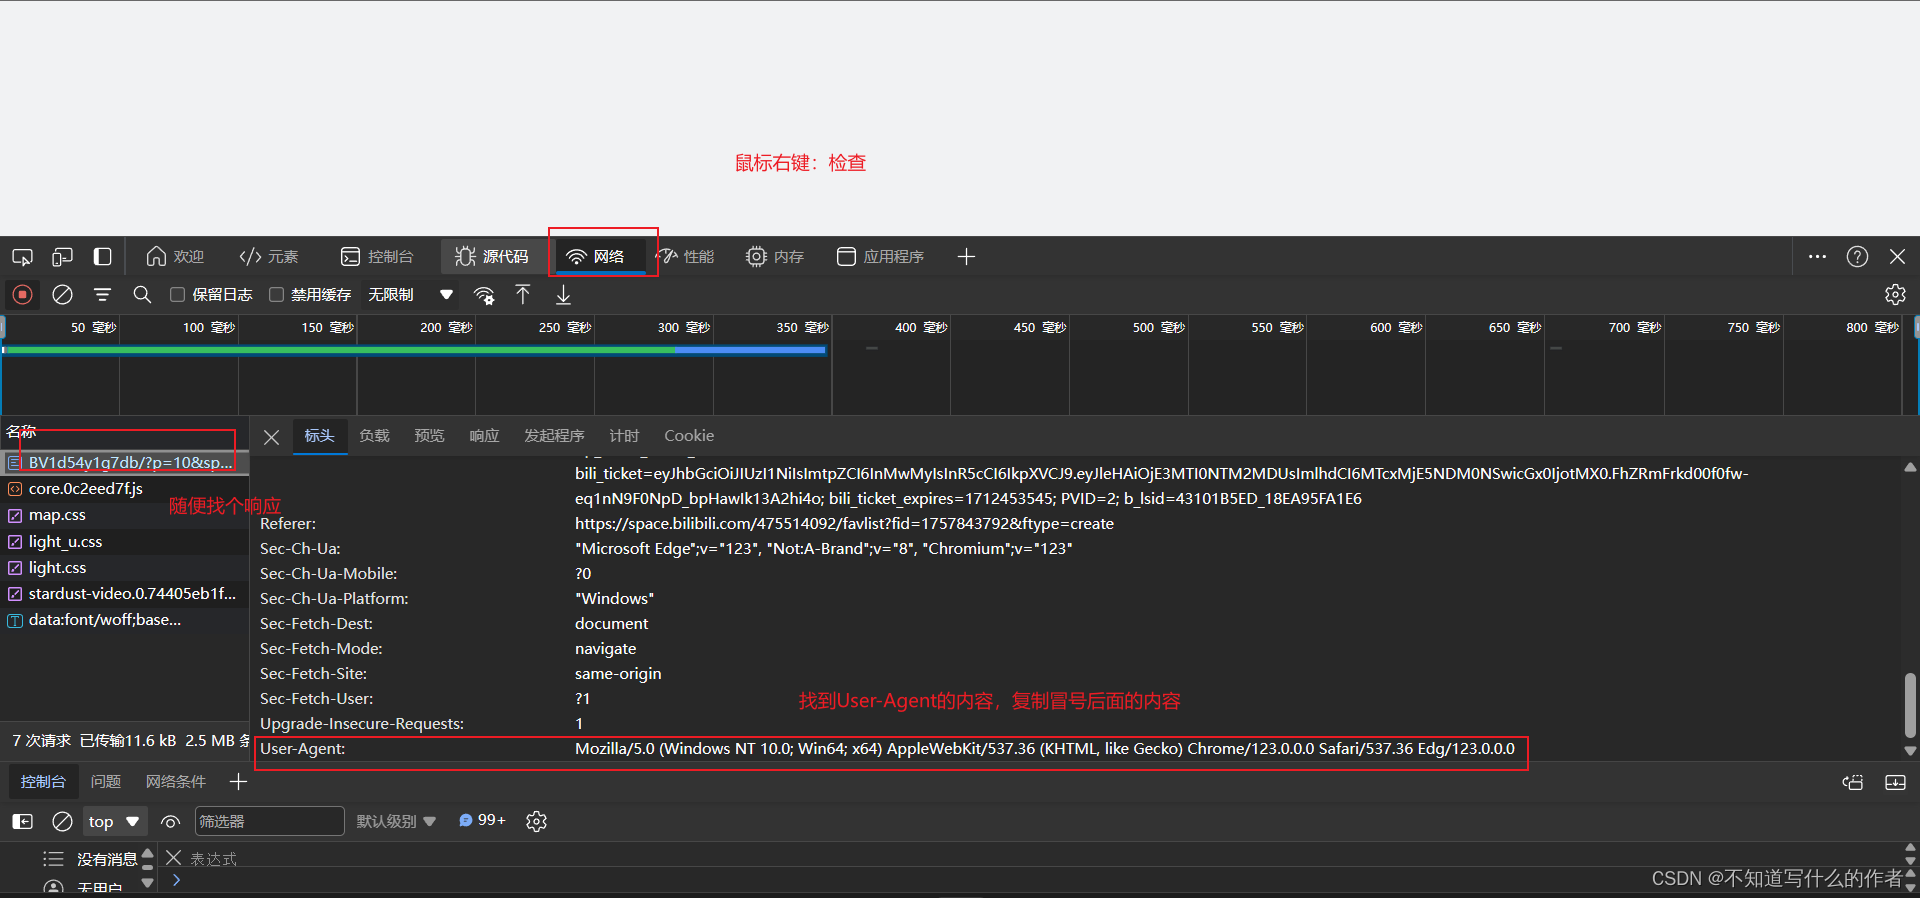
Task: Select the stardust-video.0.74405eb1f request
Action: [x=124, y=593]
